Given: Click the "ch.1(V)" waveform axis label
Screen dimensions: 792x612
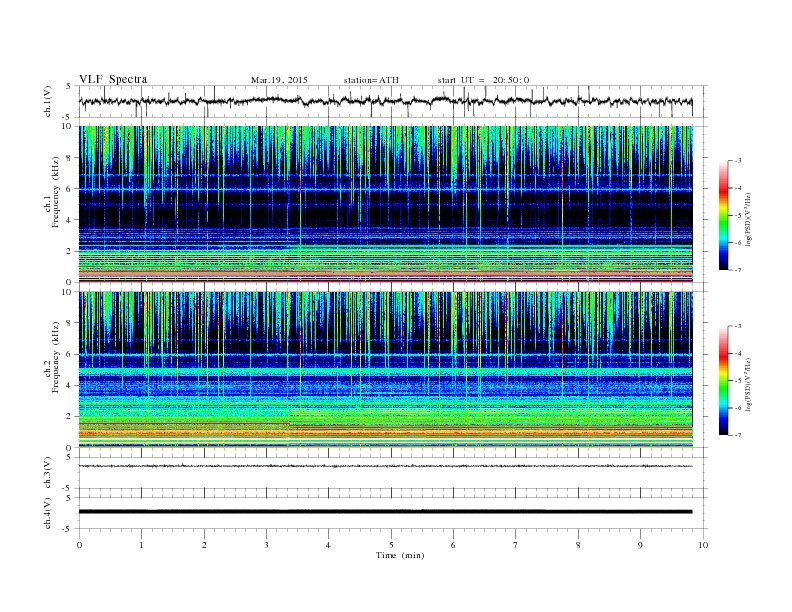Looking at the screenshot, I should (x=48, y=101).
